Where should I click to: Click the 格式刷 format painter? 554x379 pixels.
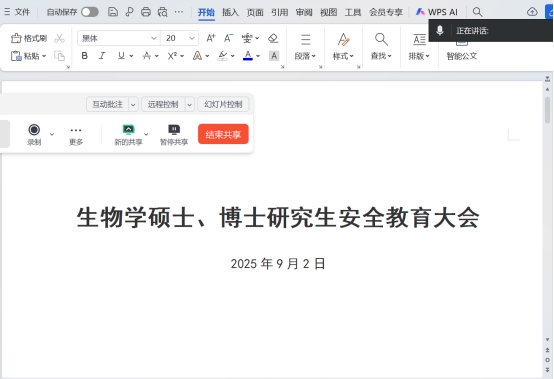pos(29,38)
